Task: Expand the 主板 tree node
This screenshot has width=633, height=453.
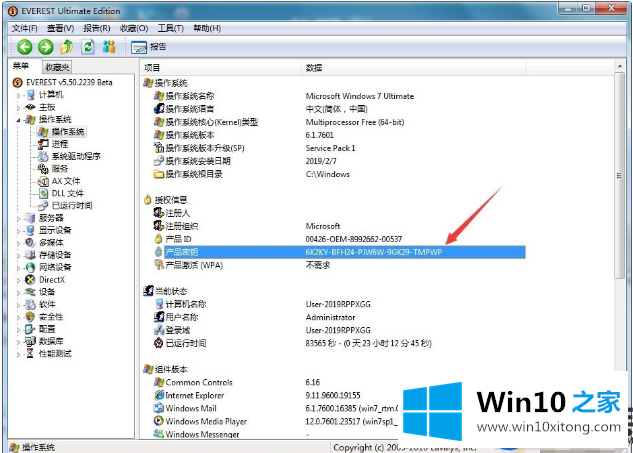Action: click(x=18, y=108)
